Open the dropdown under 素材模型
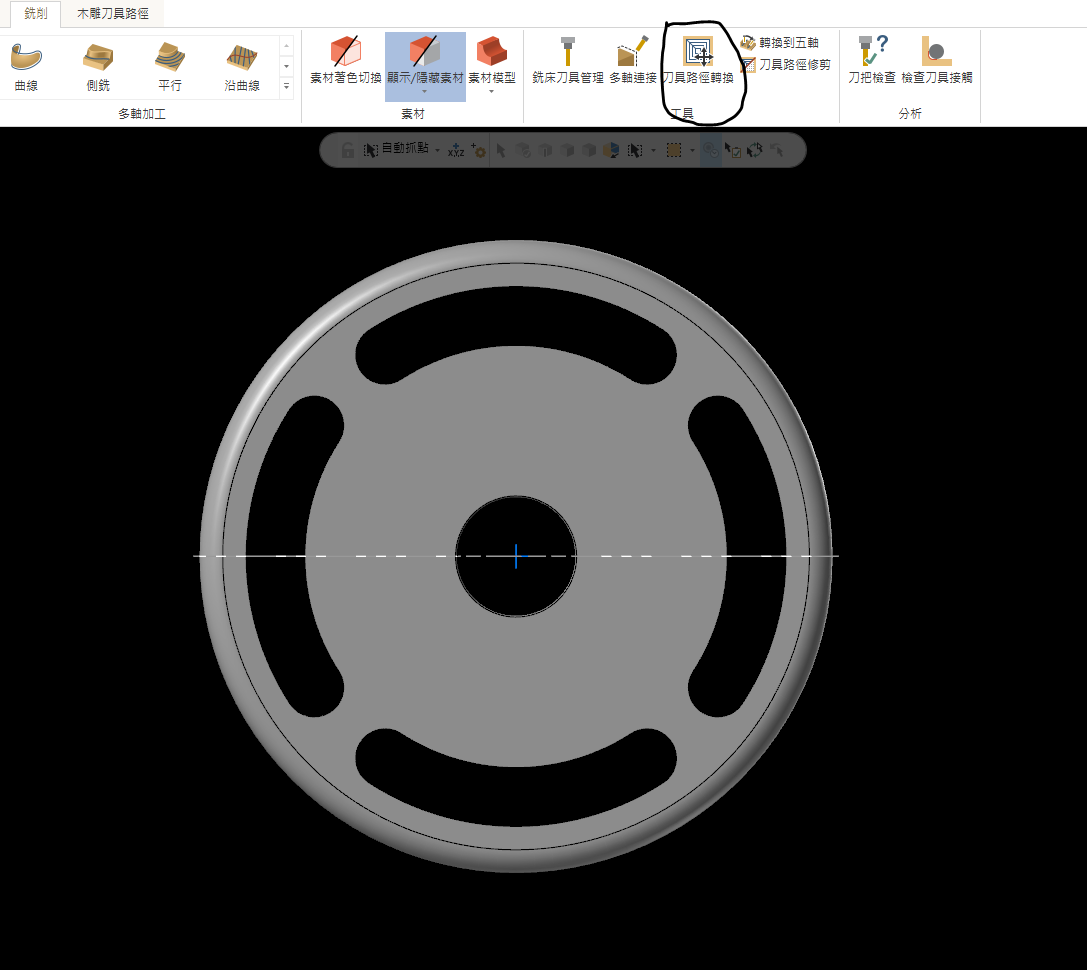Viewport: 1087px width, 970px height. click(x=492, y=92)
